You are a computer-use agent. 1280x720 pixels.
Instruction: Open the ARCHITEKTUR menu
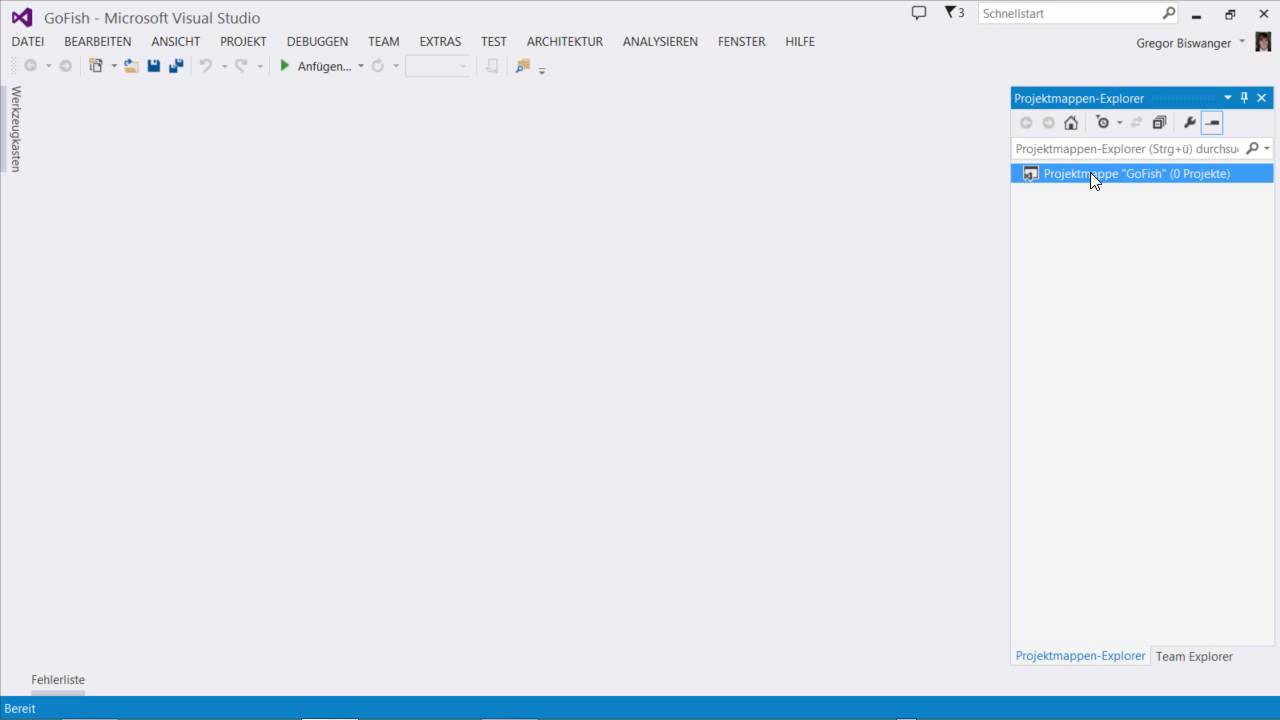(565, 41)
